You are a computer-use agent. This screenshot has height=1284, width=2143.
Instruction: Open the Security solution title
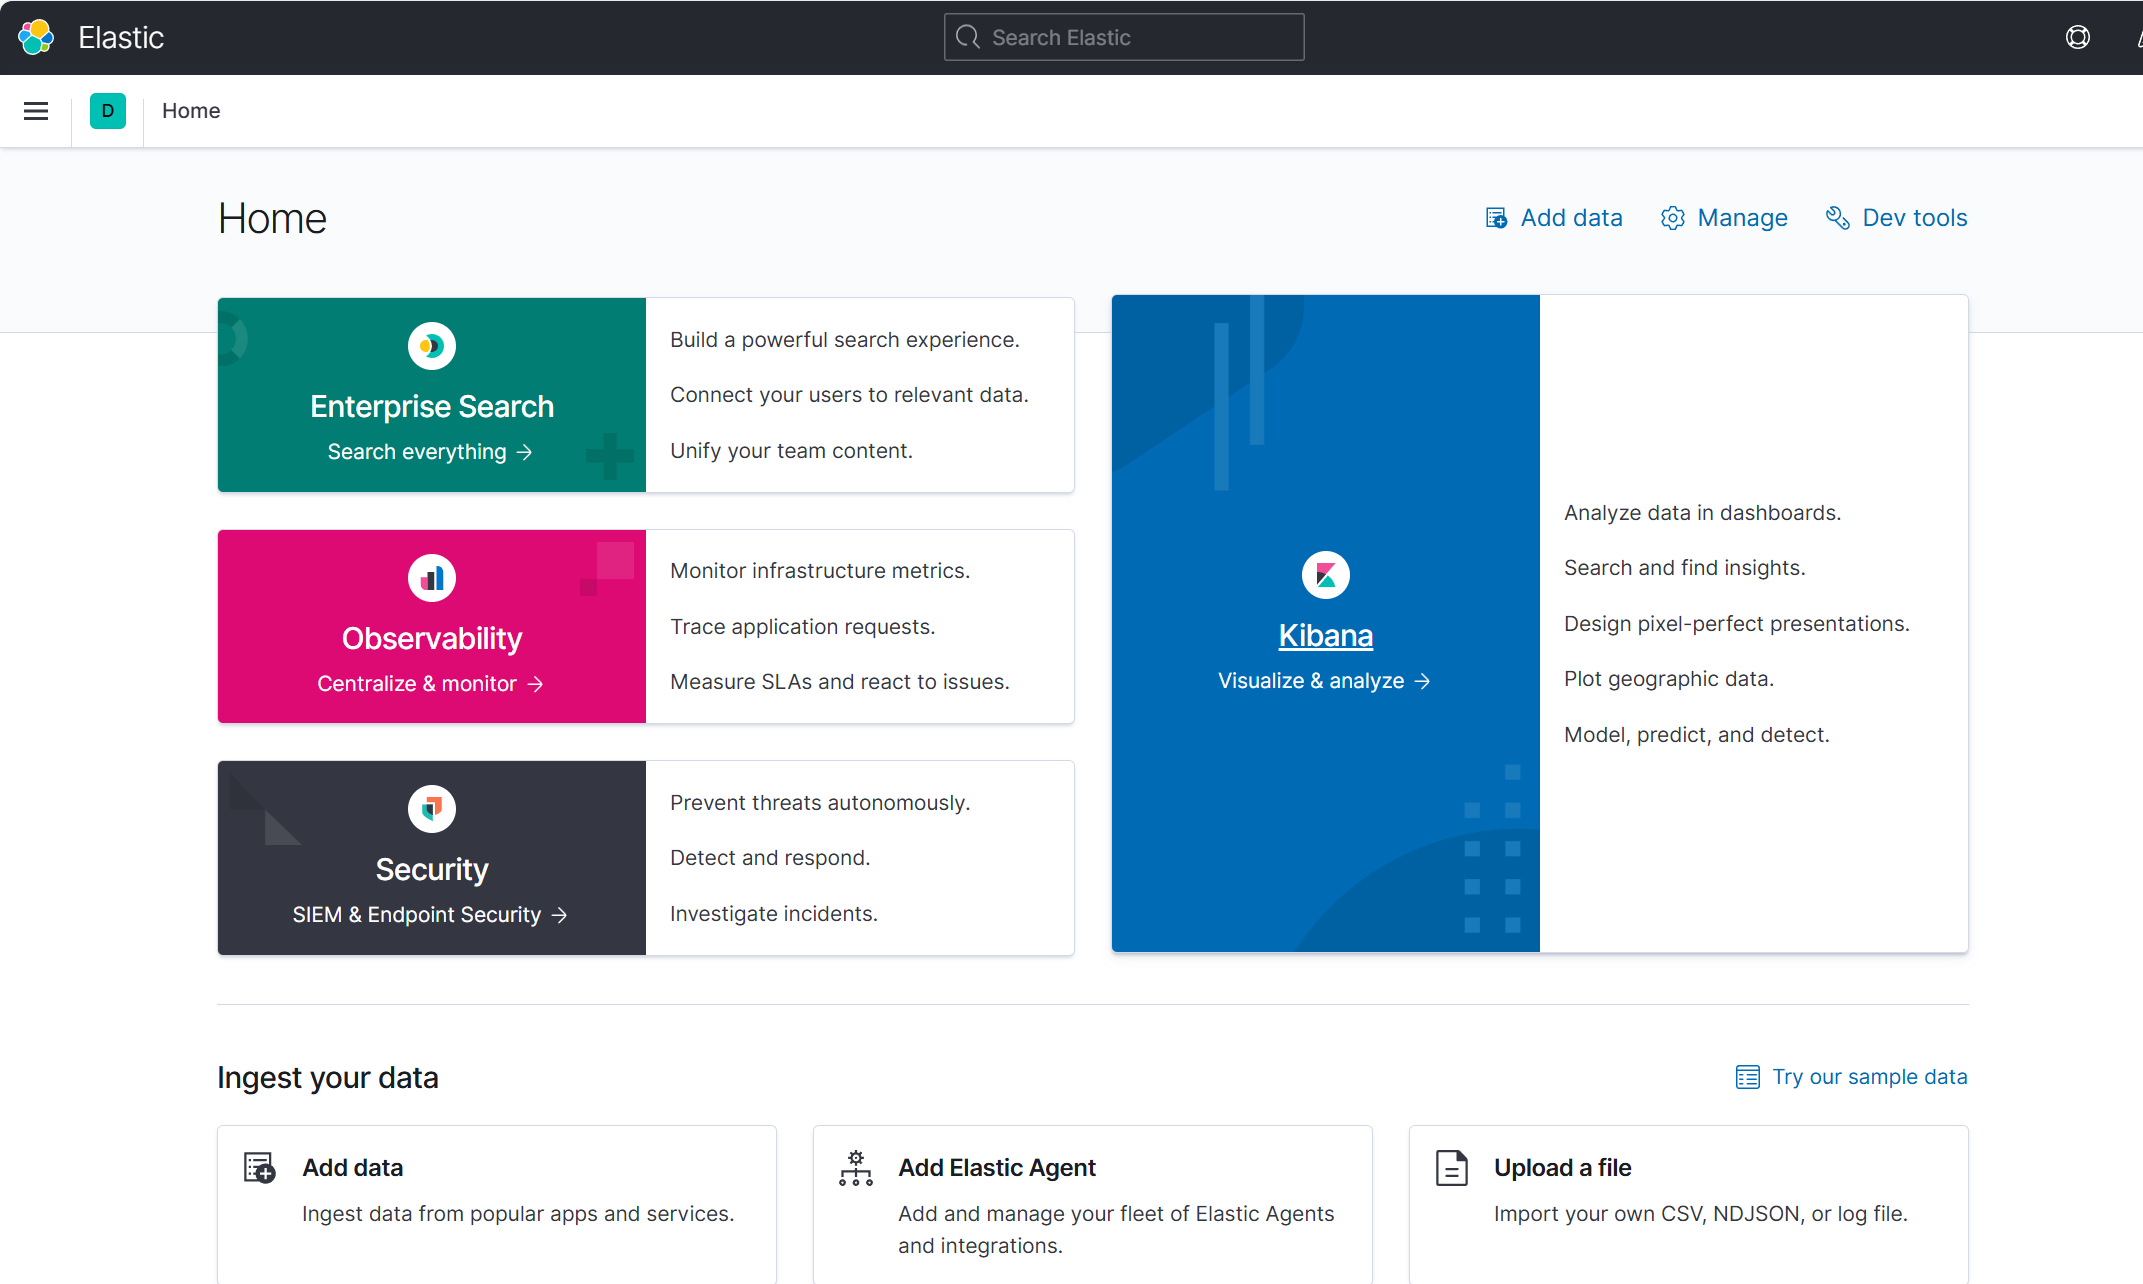tap(432, 870)
